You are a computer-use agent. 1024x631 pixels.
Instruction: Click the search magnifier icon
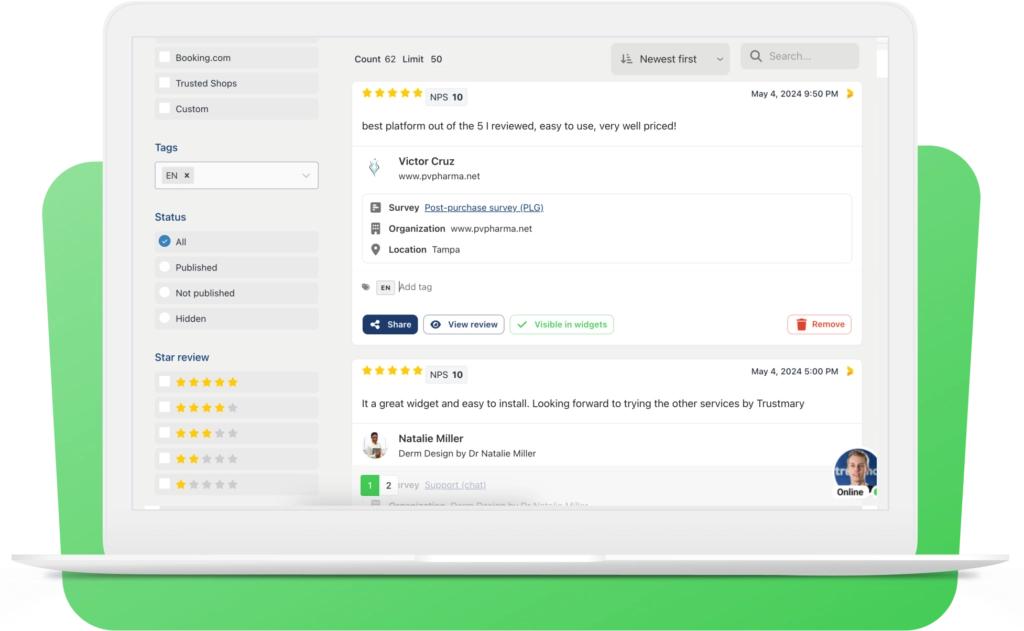(756, 56)
